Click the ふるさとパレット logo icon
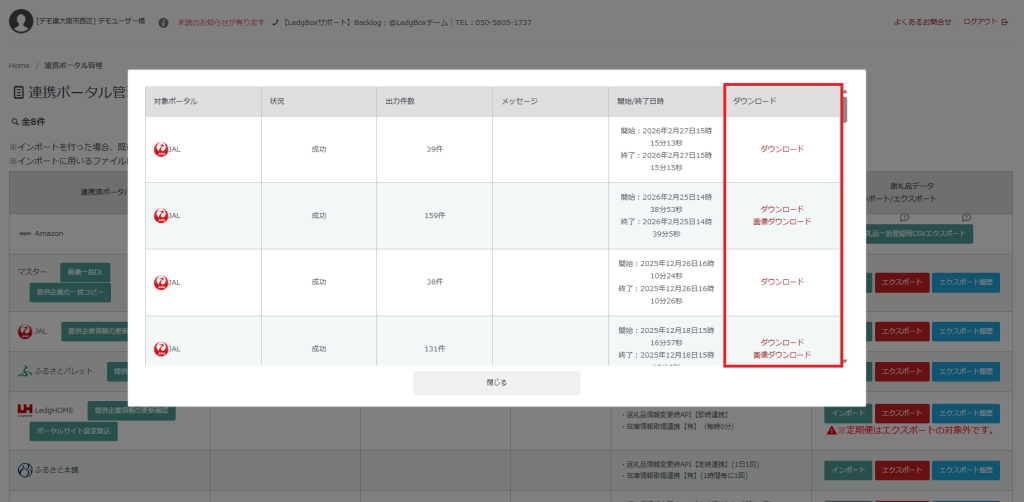This screenshot has height=502, width=1024. (x=26, y=371)
